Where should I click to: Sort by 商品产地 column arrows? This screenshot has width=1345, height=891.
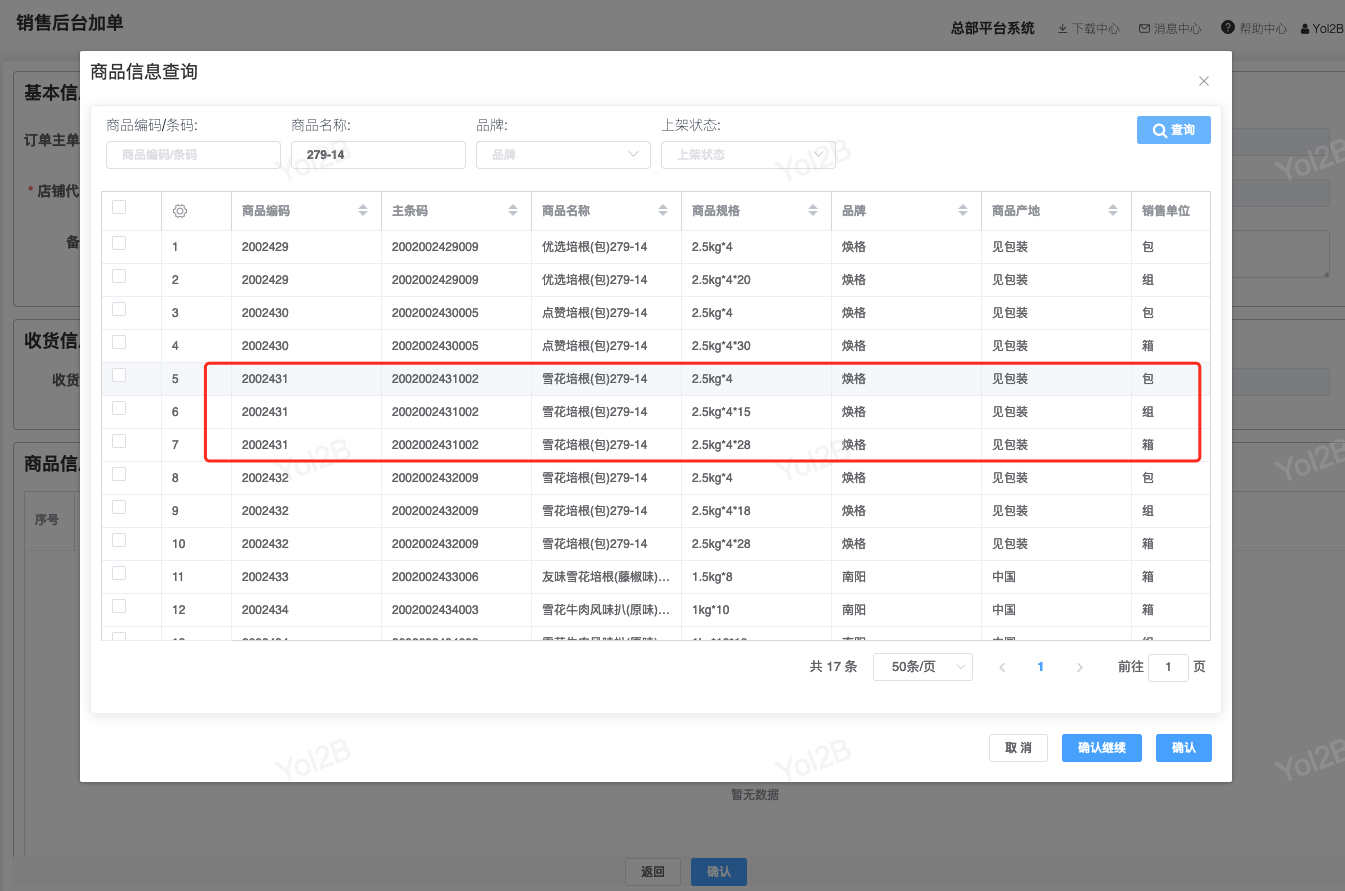1112,211
